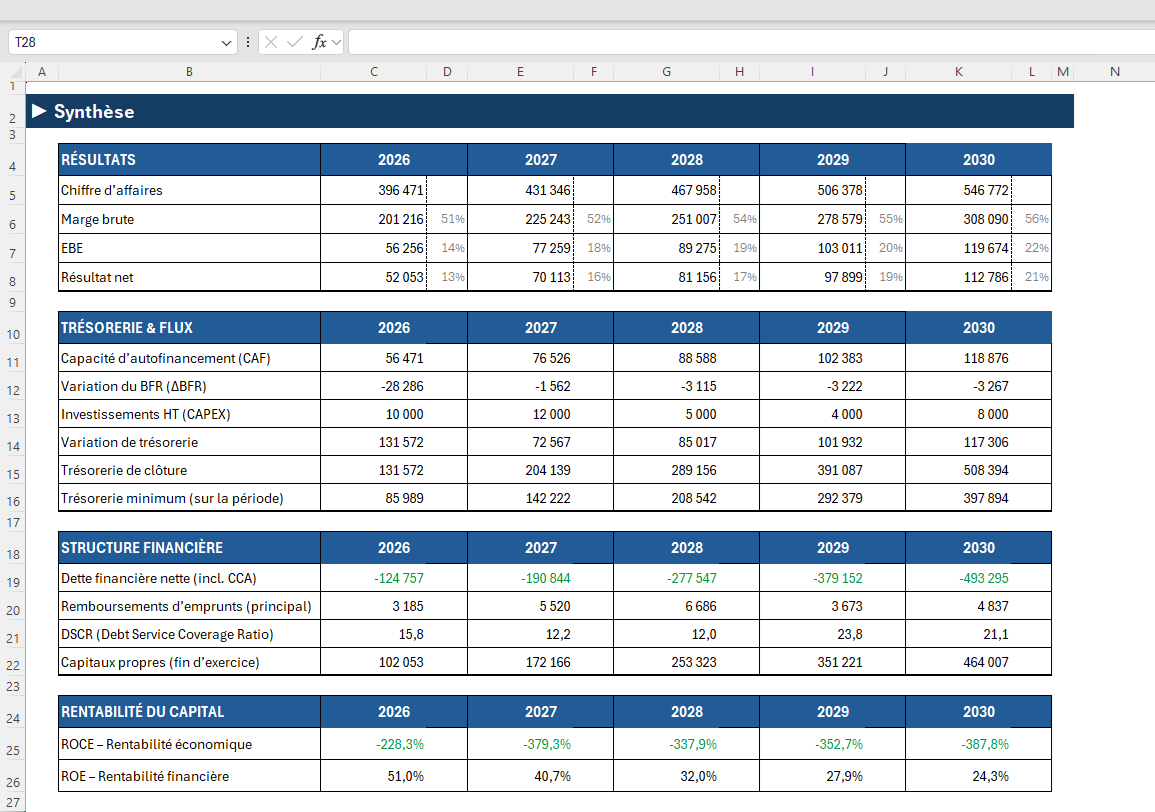Viewport: 1155px width, 812px height.
Task: Click the RÉSULTATS section header cell
Action: (189, 160)
